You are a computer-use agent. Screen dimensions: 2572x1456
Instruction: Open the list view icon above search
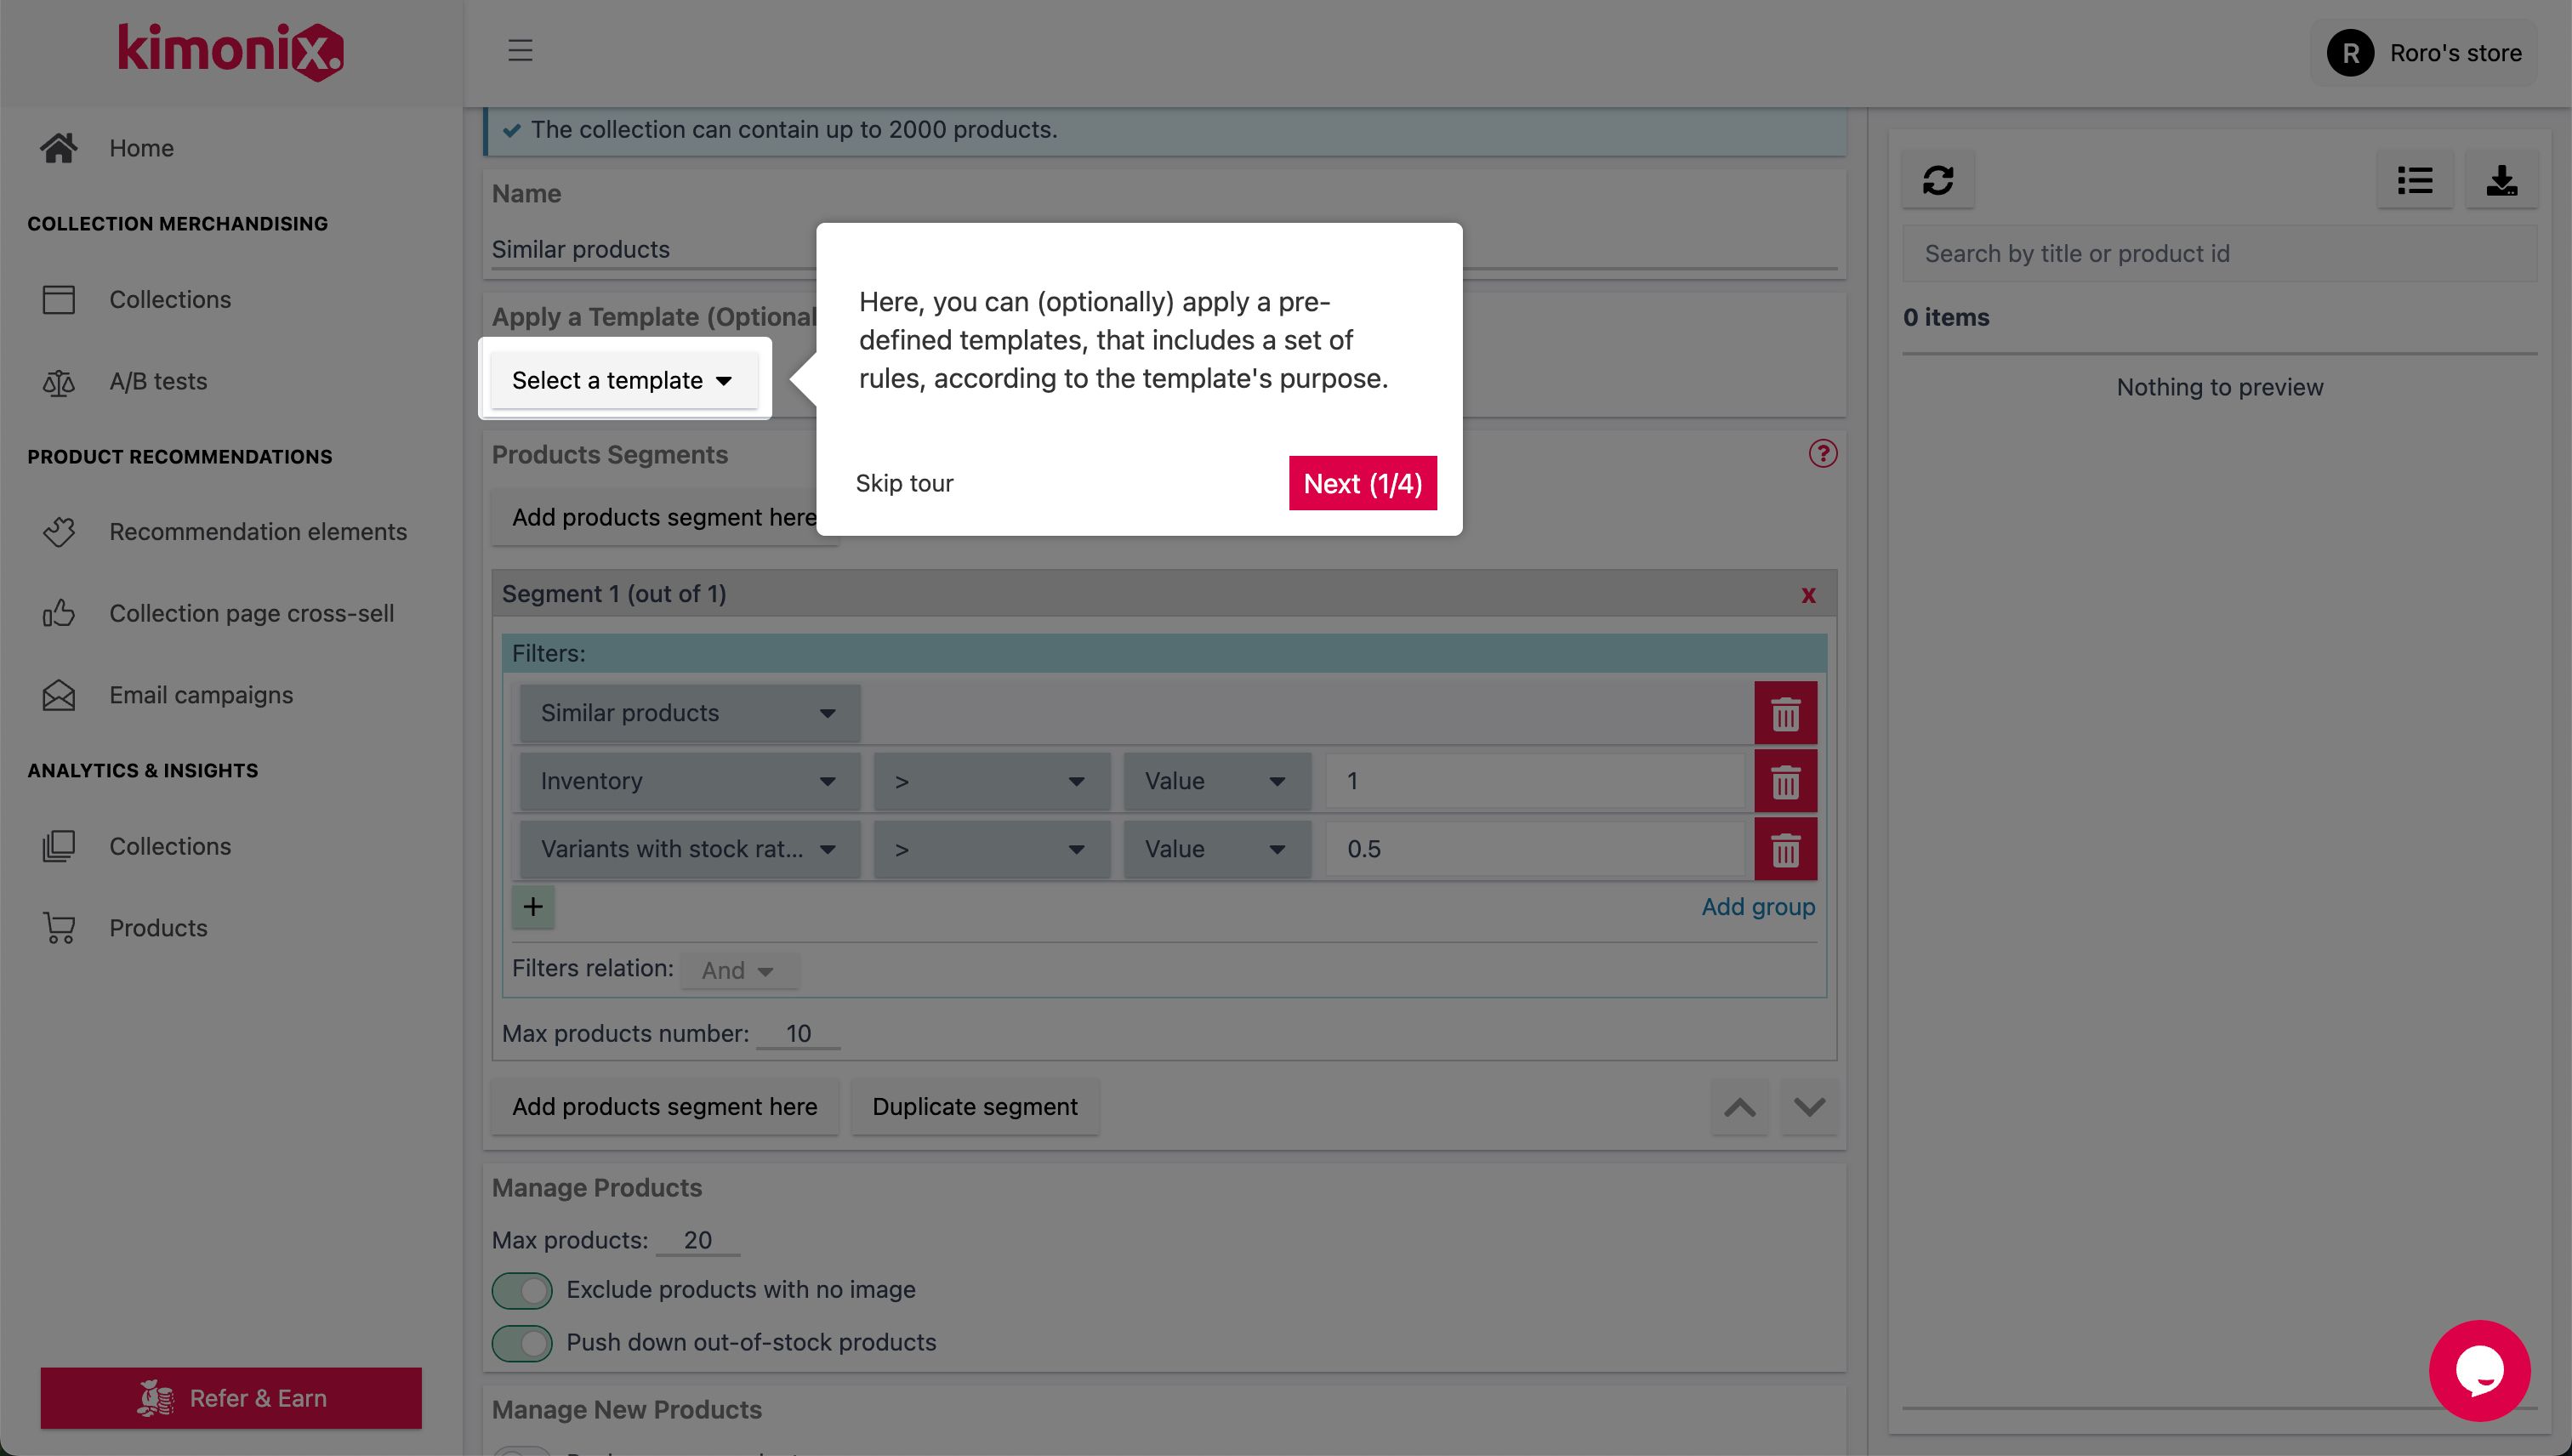point(2415,180)
